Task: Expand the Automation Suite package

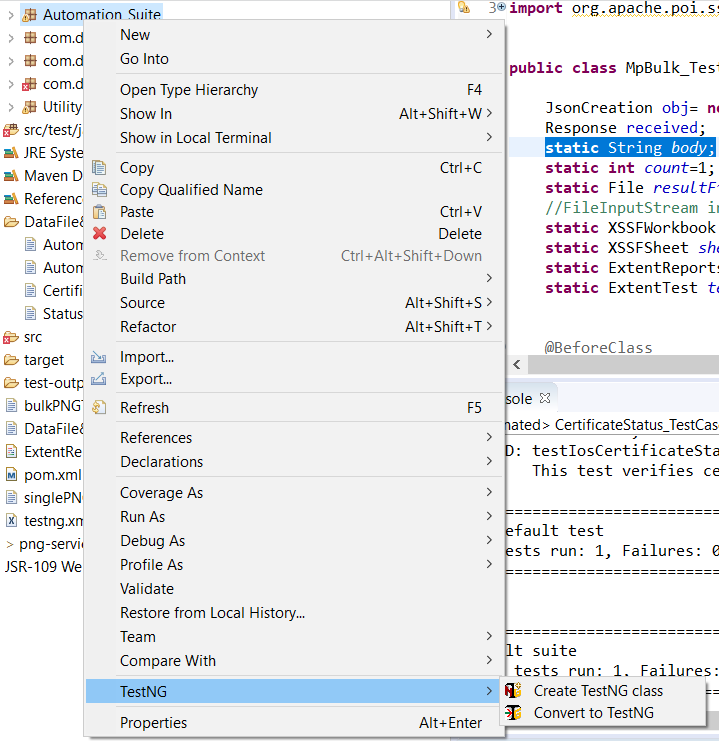Action: click(x=11, y=15)
